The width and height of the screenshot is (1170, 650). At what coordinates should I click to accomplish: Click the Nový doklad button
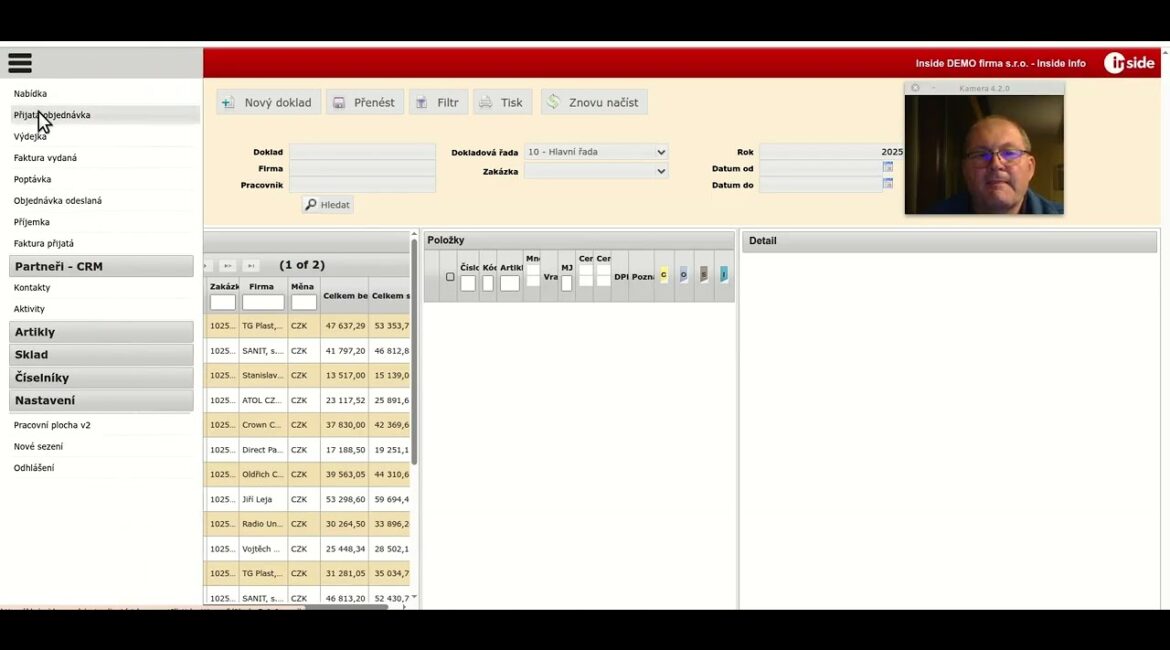click(x=268, y=102)
